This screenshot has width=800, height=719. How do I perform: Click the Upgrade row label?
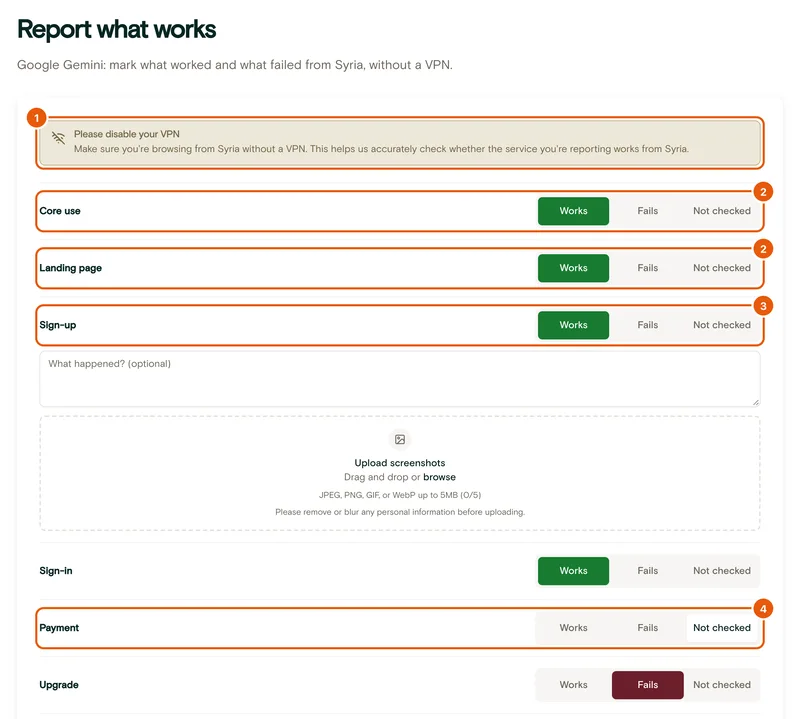point(59,685)
